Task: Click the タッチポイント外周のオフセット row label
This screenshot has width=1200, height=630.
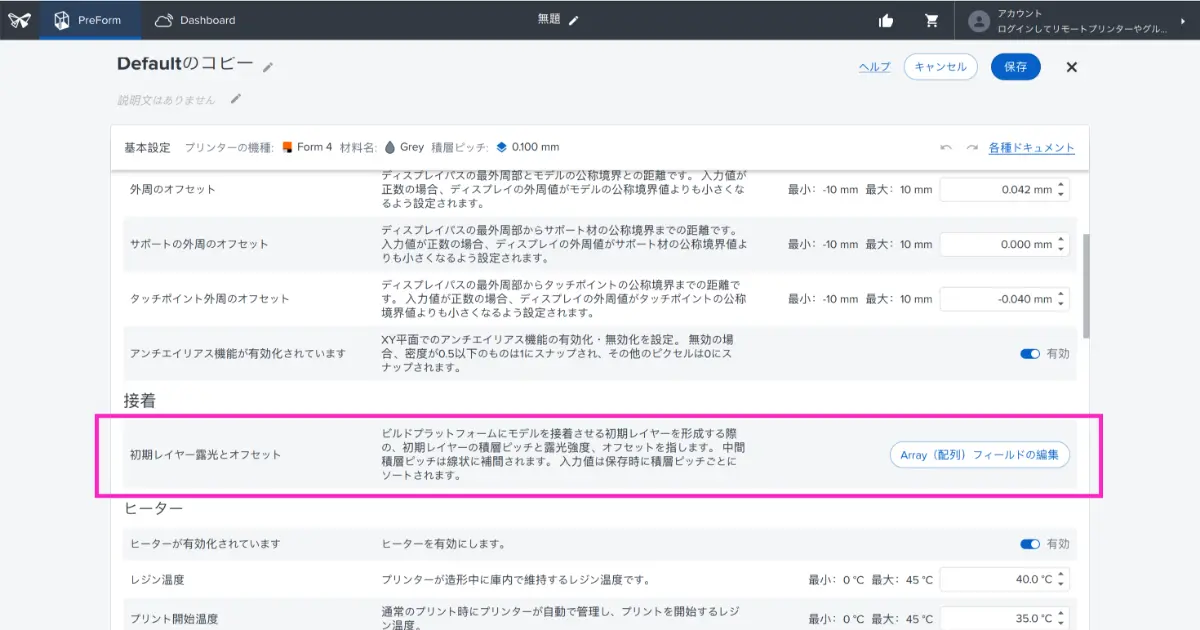Action: coord(210,299)
